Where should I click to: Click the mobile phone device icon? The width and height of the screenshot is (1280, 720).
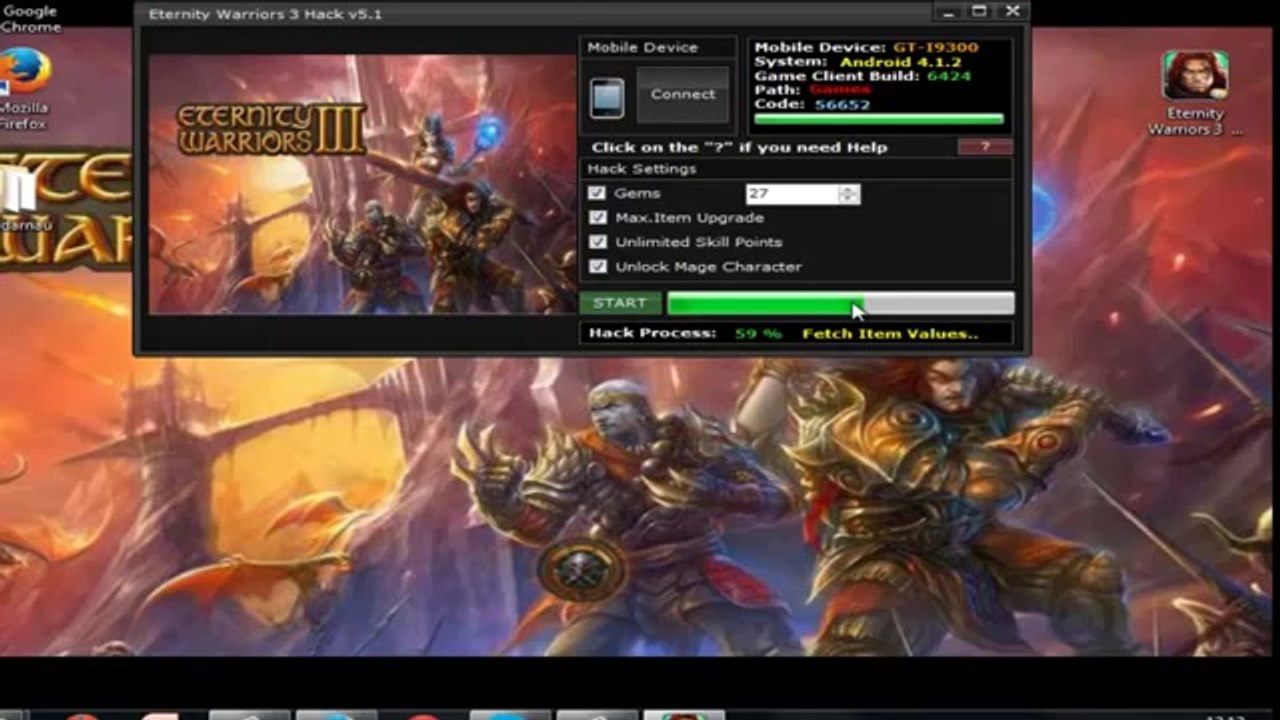click(x=607, y=98)
